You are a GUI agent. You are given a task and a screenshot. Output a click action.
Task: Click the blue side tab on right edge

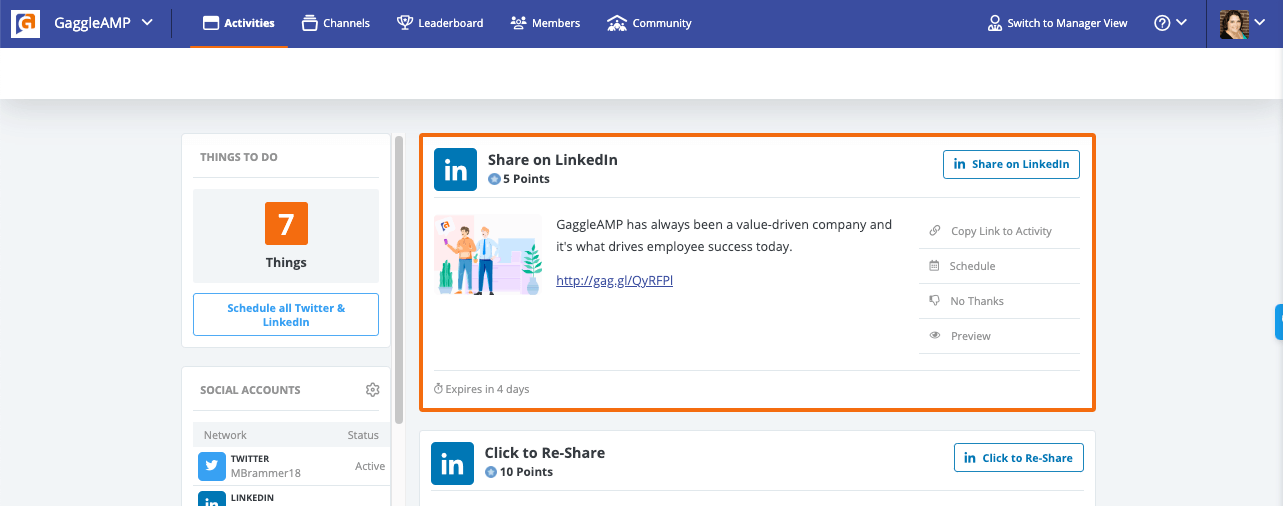tap(1279, 322)
